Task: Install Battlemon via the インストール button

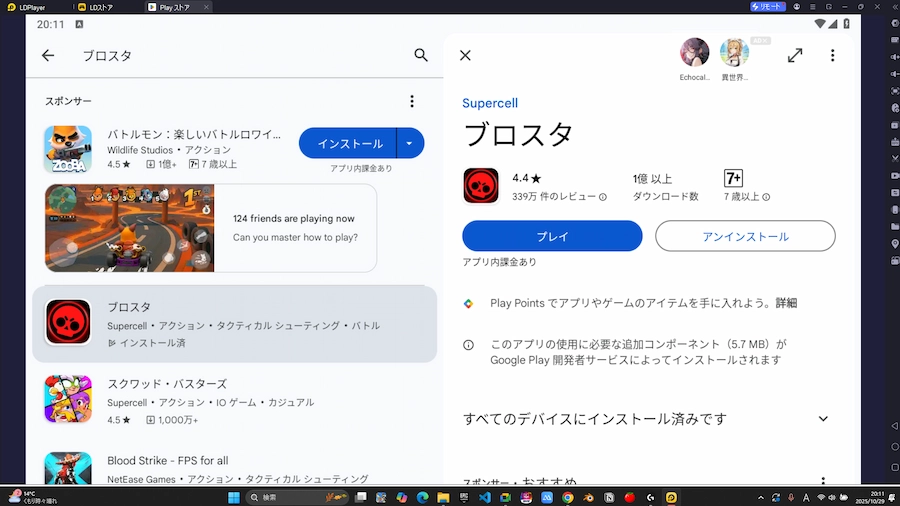Action: (x=349, y=143)
